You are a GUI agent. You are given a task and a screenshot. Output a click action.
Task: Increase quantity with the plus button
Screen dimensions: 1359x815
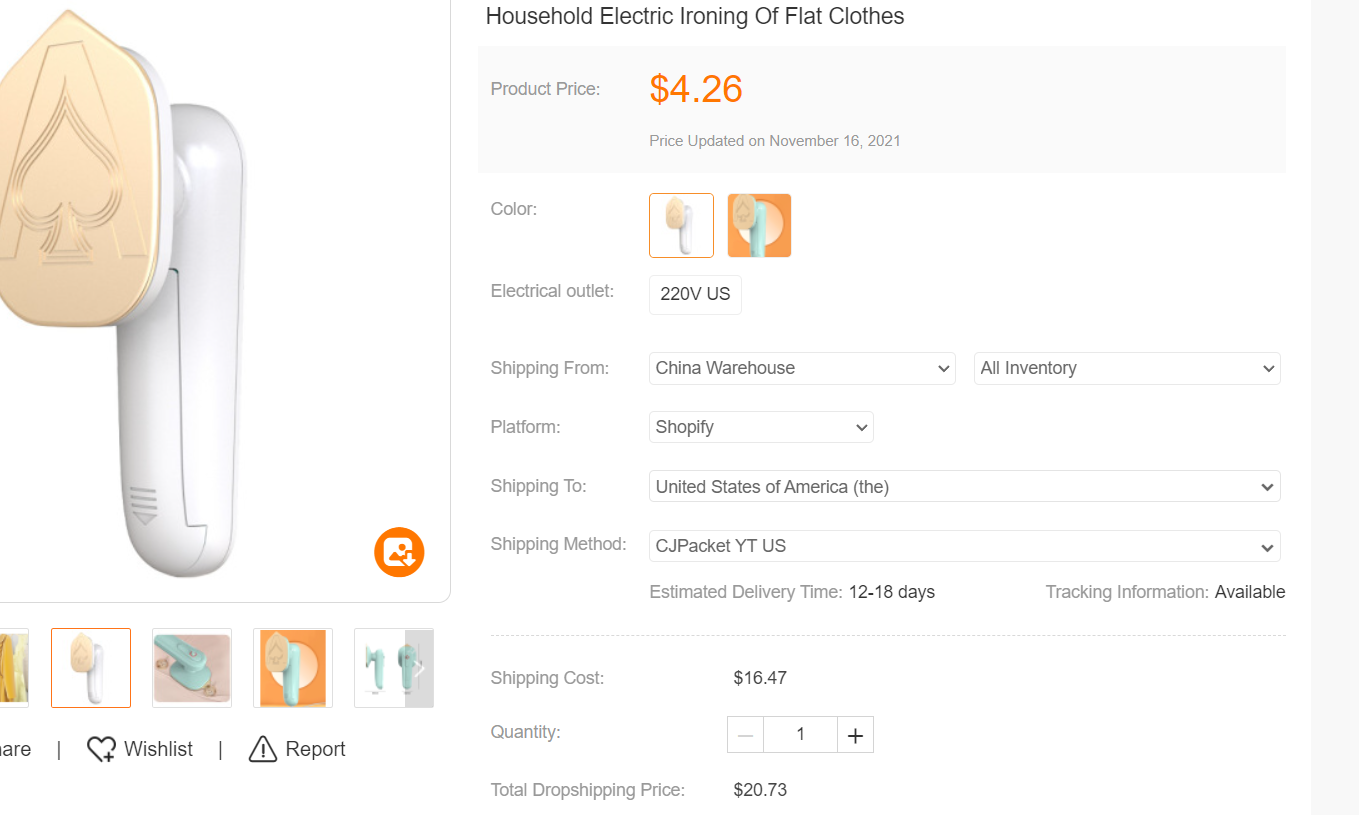855,735
